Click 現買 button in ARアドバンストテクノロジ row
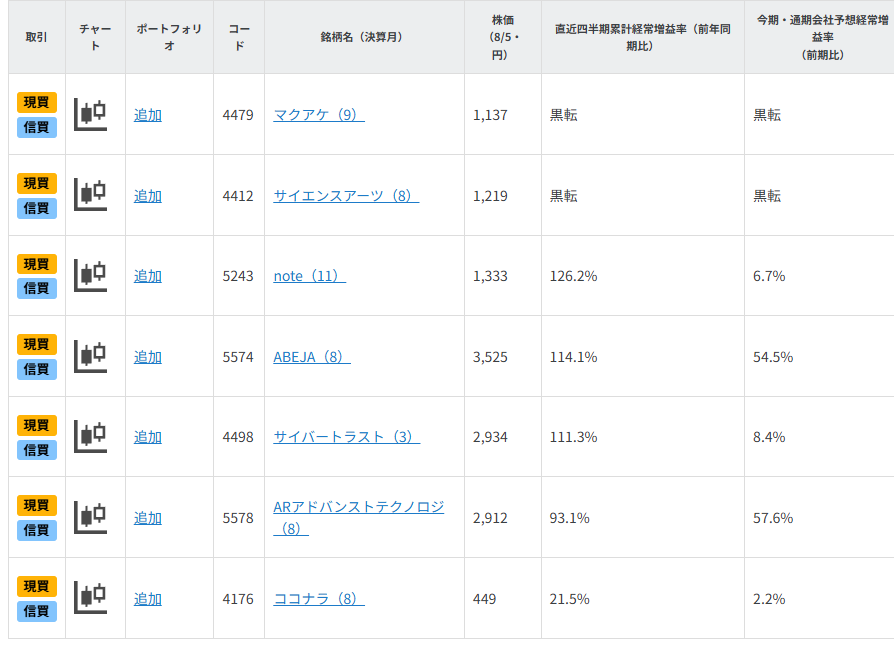Image resolution: width=894 pixels, height=653 pixels. tap(36, 505)
